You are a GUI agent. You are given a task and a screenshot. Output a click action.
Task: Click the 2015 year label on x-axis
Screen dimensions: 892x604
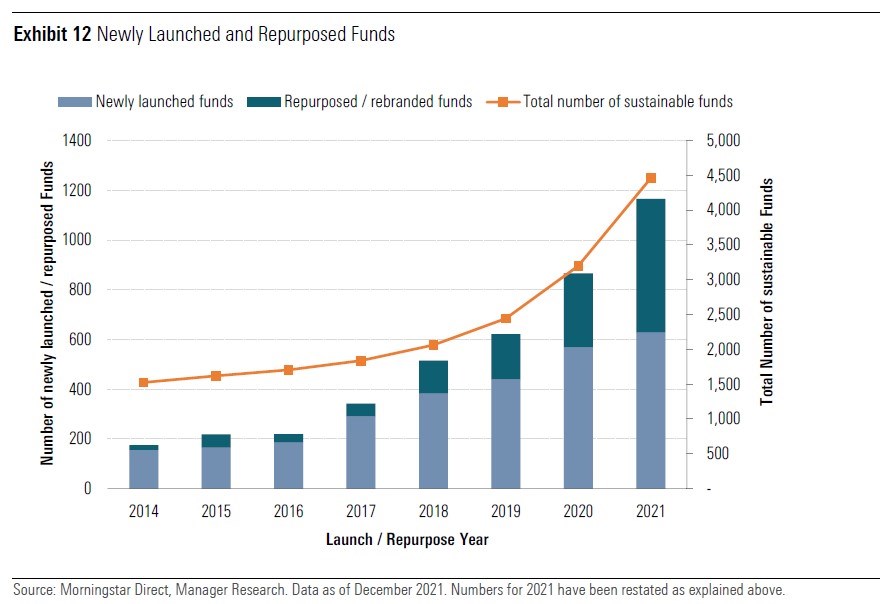216,512
